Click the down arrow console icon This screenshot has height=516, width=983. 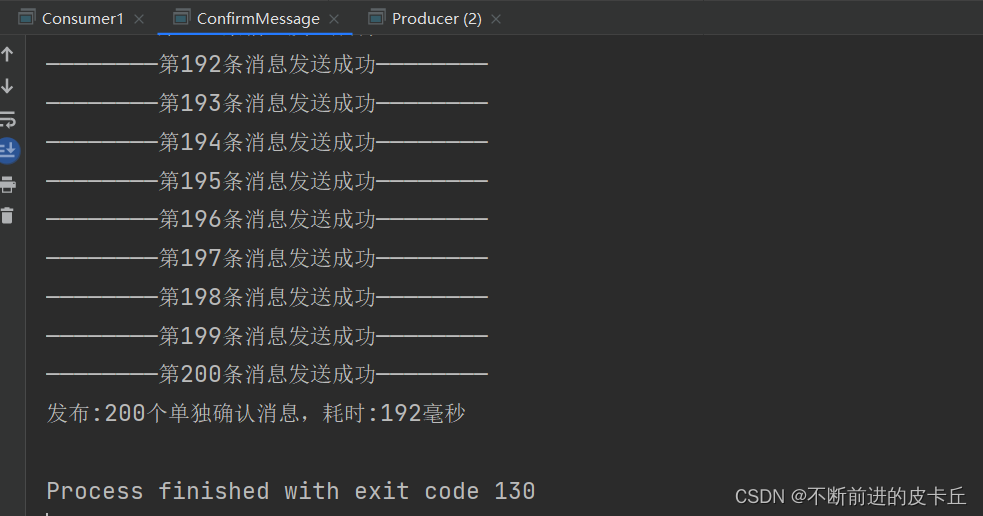8,87
